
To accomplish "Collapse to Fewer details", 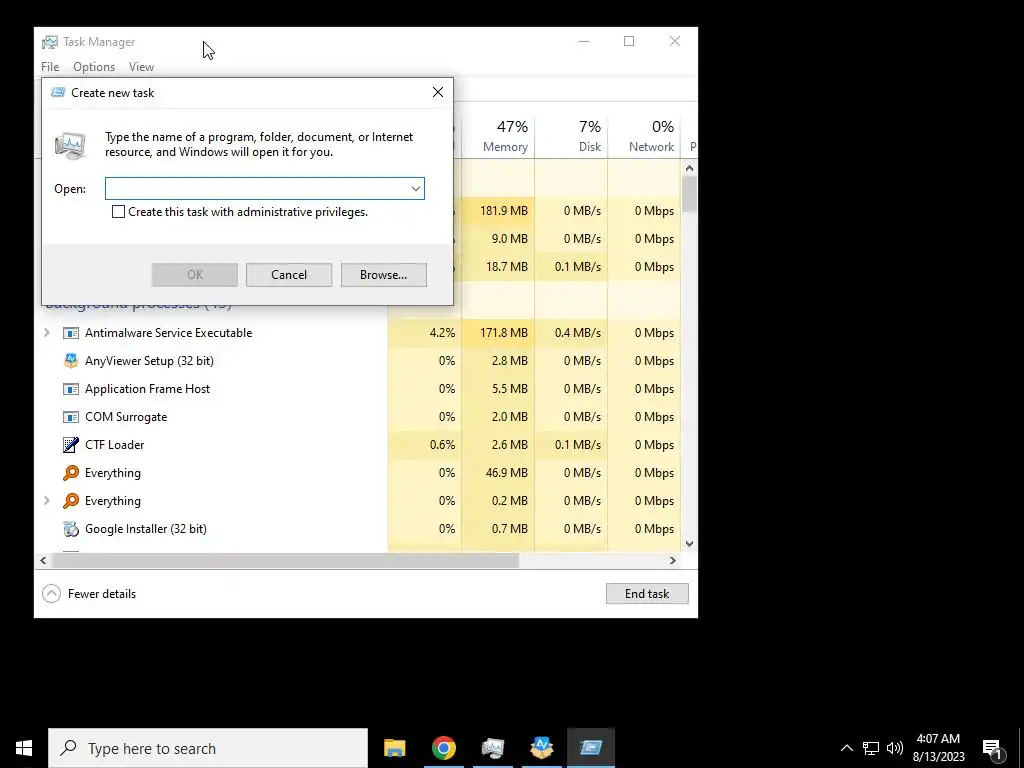I will tap(89, 594).
